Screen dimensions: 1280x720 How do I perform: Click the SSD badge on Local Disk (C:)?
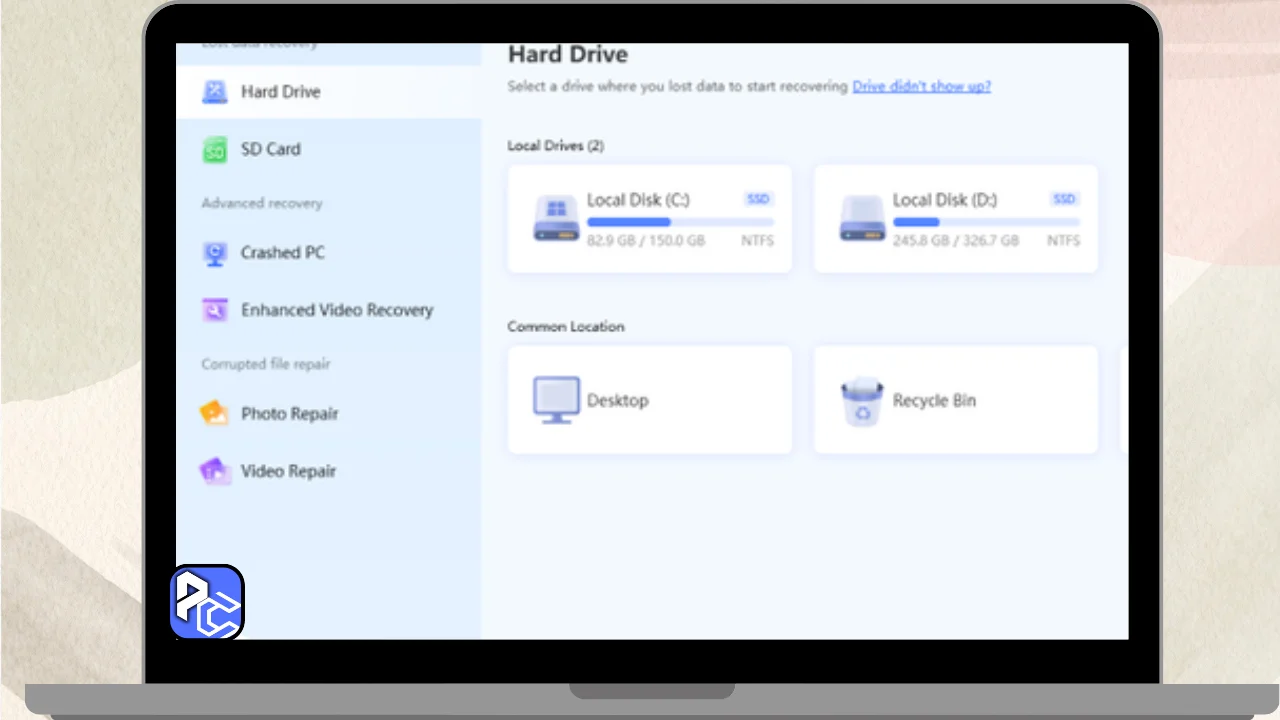click(758, 199)
